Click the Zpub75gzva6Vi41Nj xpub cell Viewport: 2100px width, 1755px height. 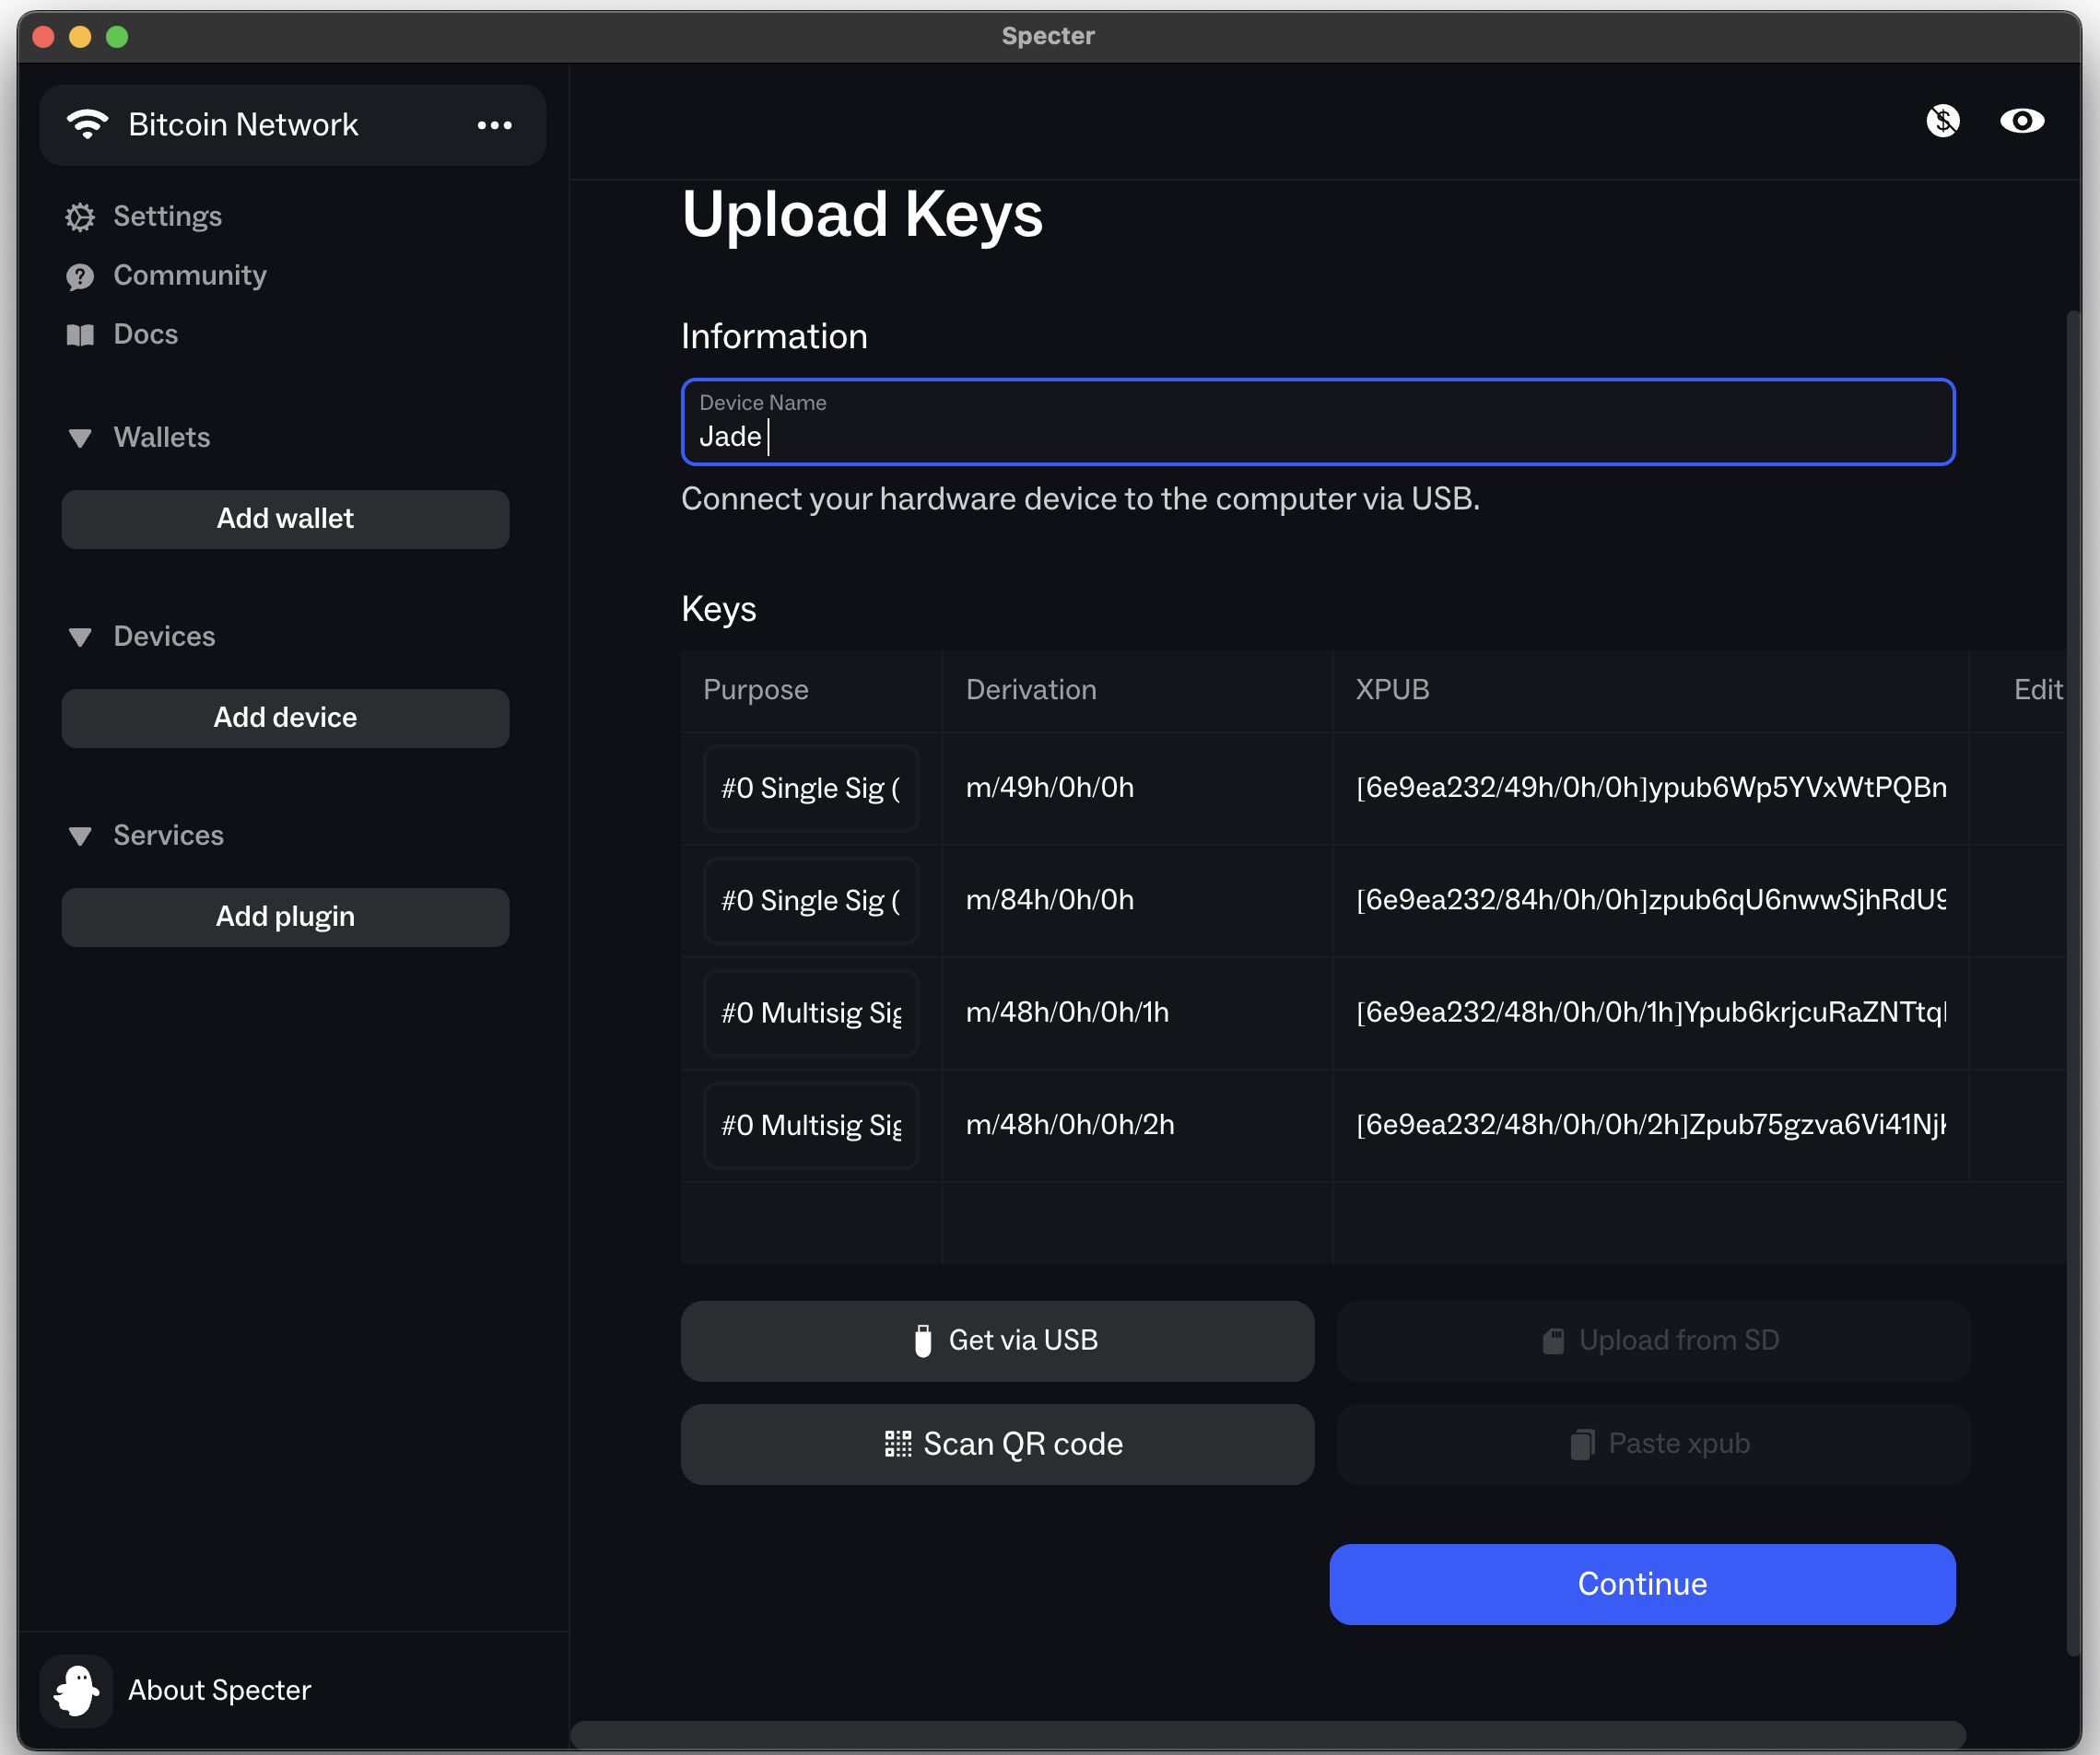(x=1651, y=1125)
